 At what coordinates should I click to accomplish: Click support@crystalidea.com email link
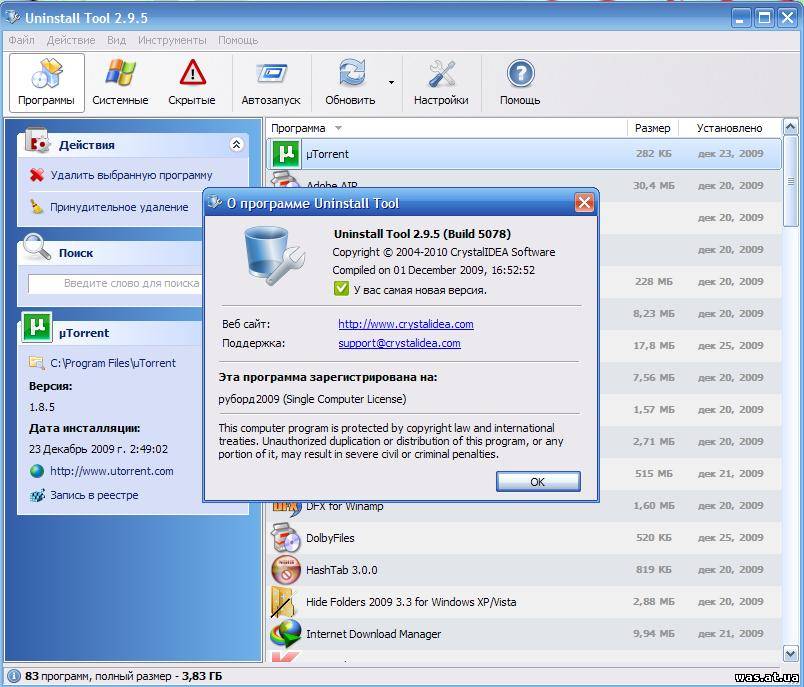(399, 343)
